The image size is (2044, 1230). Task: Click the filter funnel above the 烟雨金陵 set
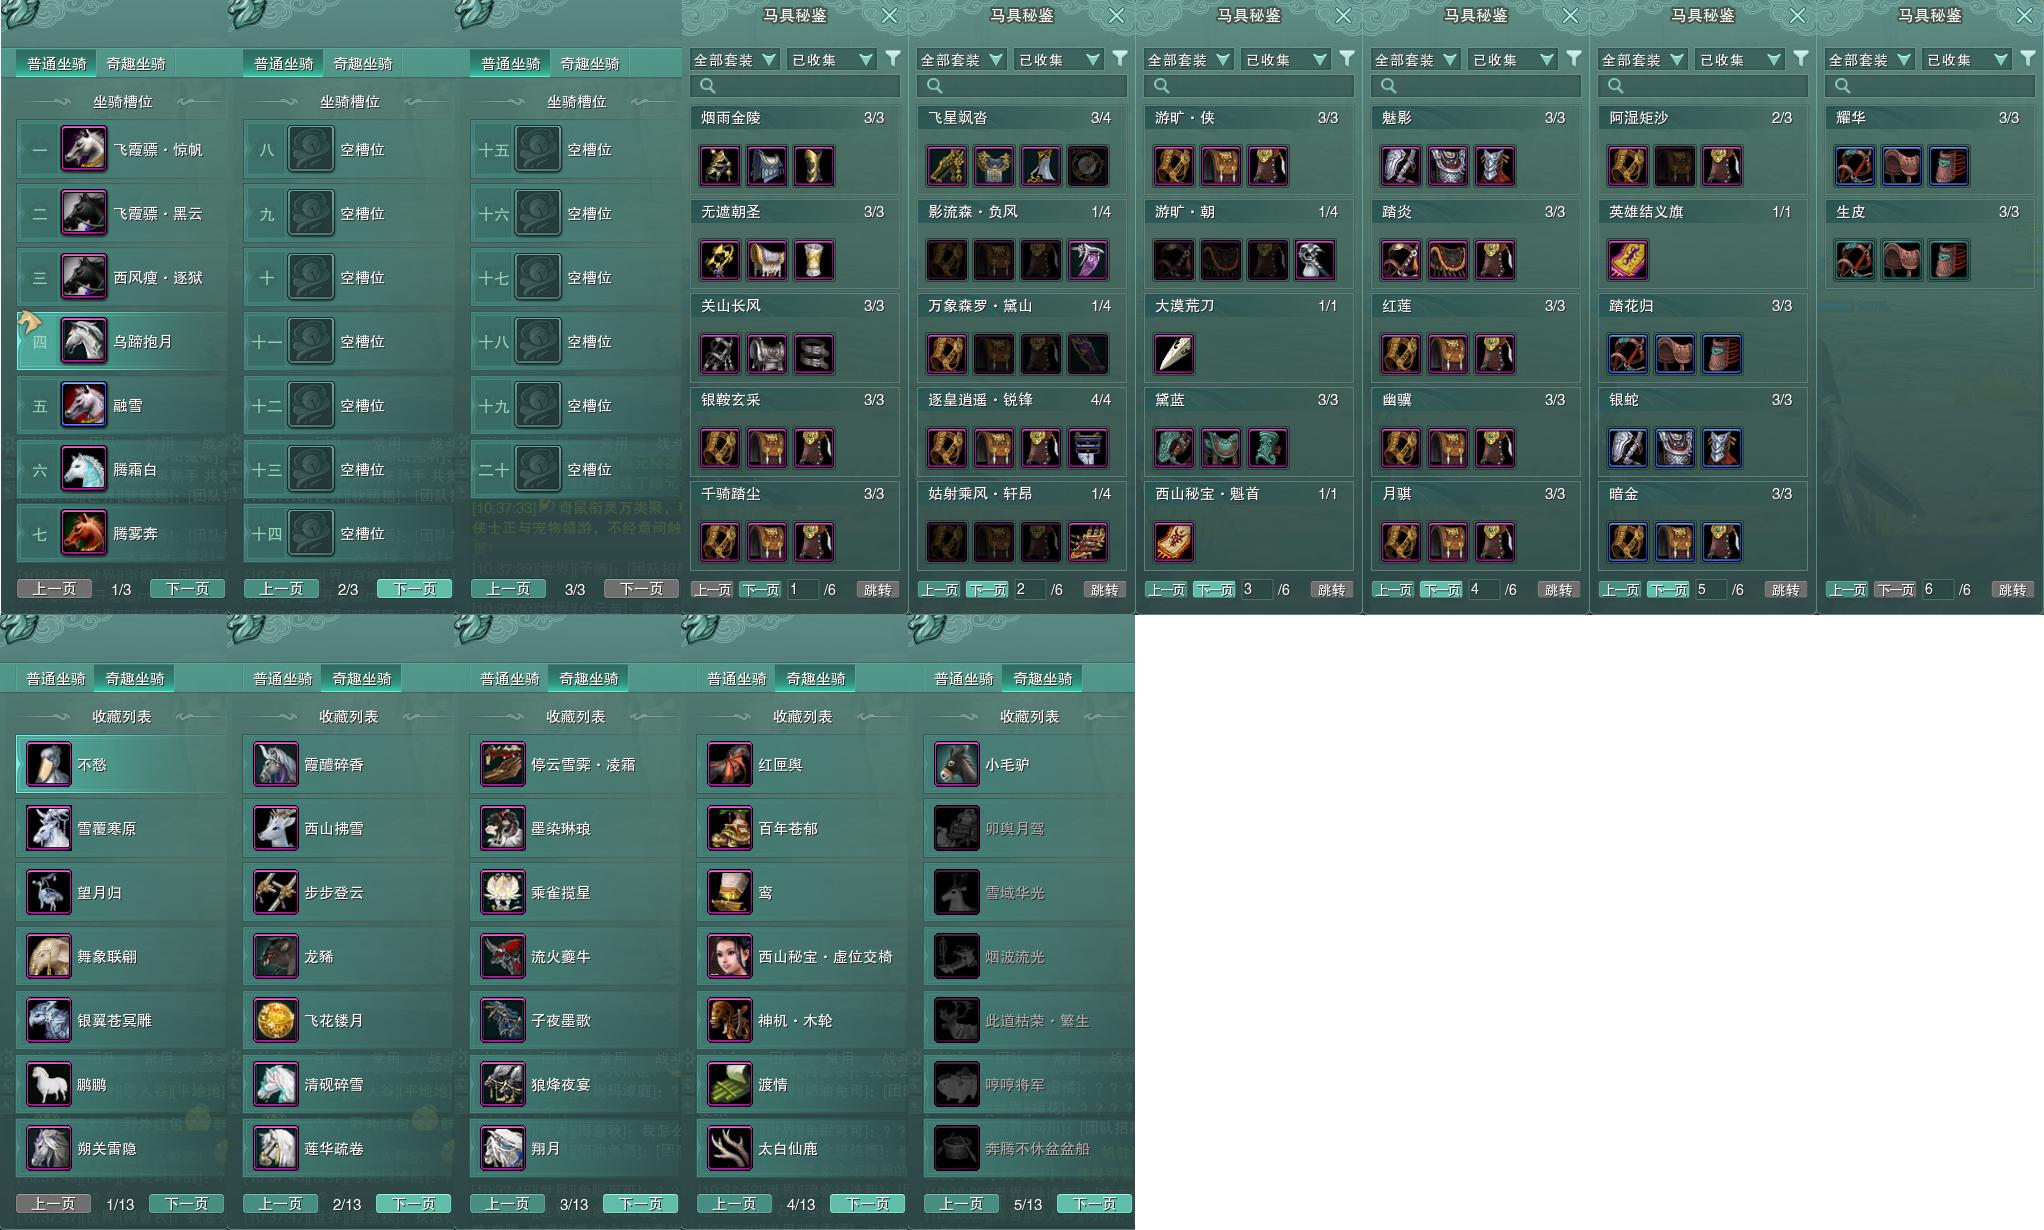point(893,59)
